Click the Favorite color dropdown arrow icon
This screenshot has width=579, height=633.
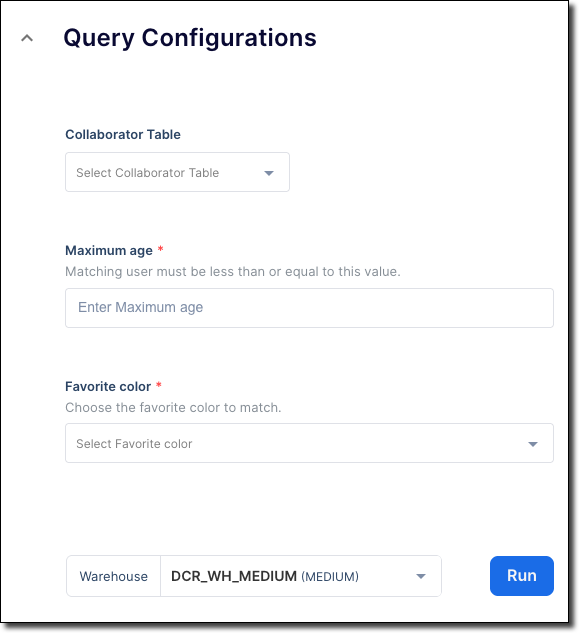coord(533,444)
